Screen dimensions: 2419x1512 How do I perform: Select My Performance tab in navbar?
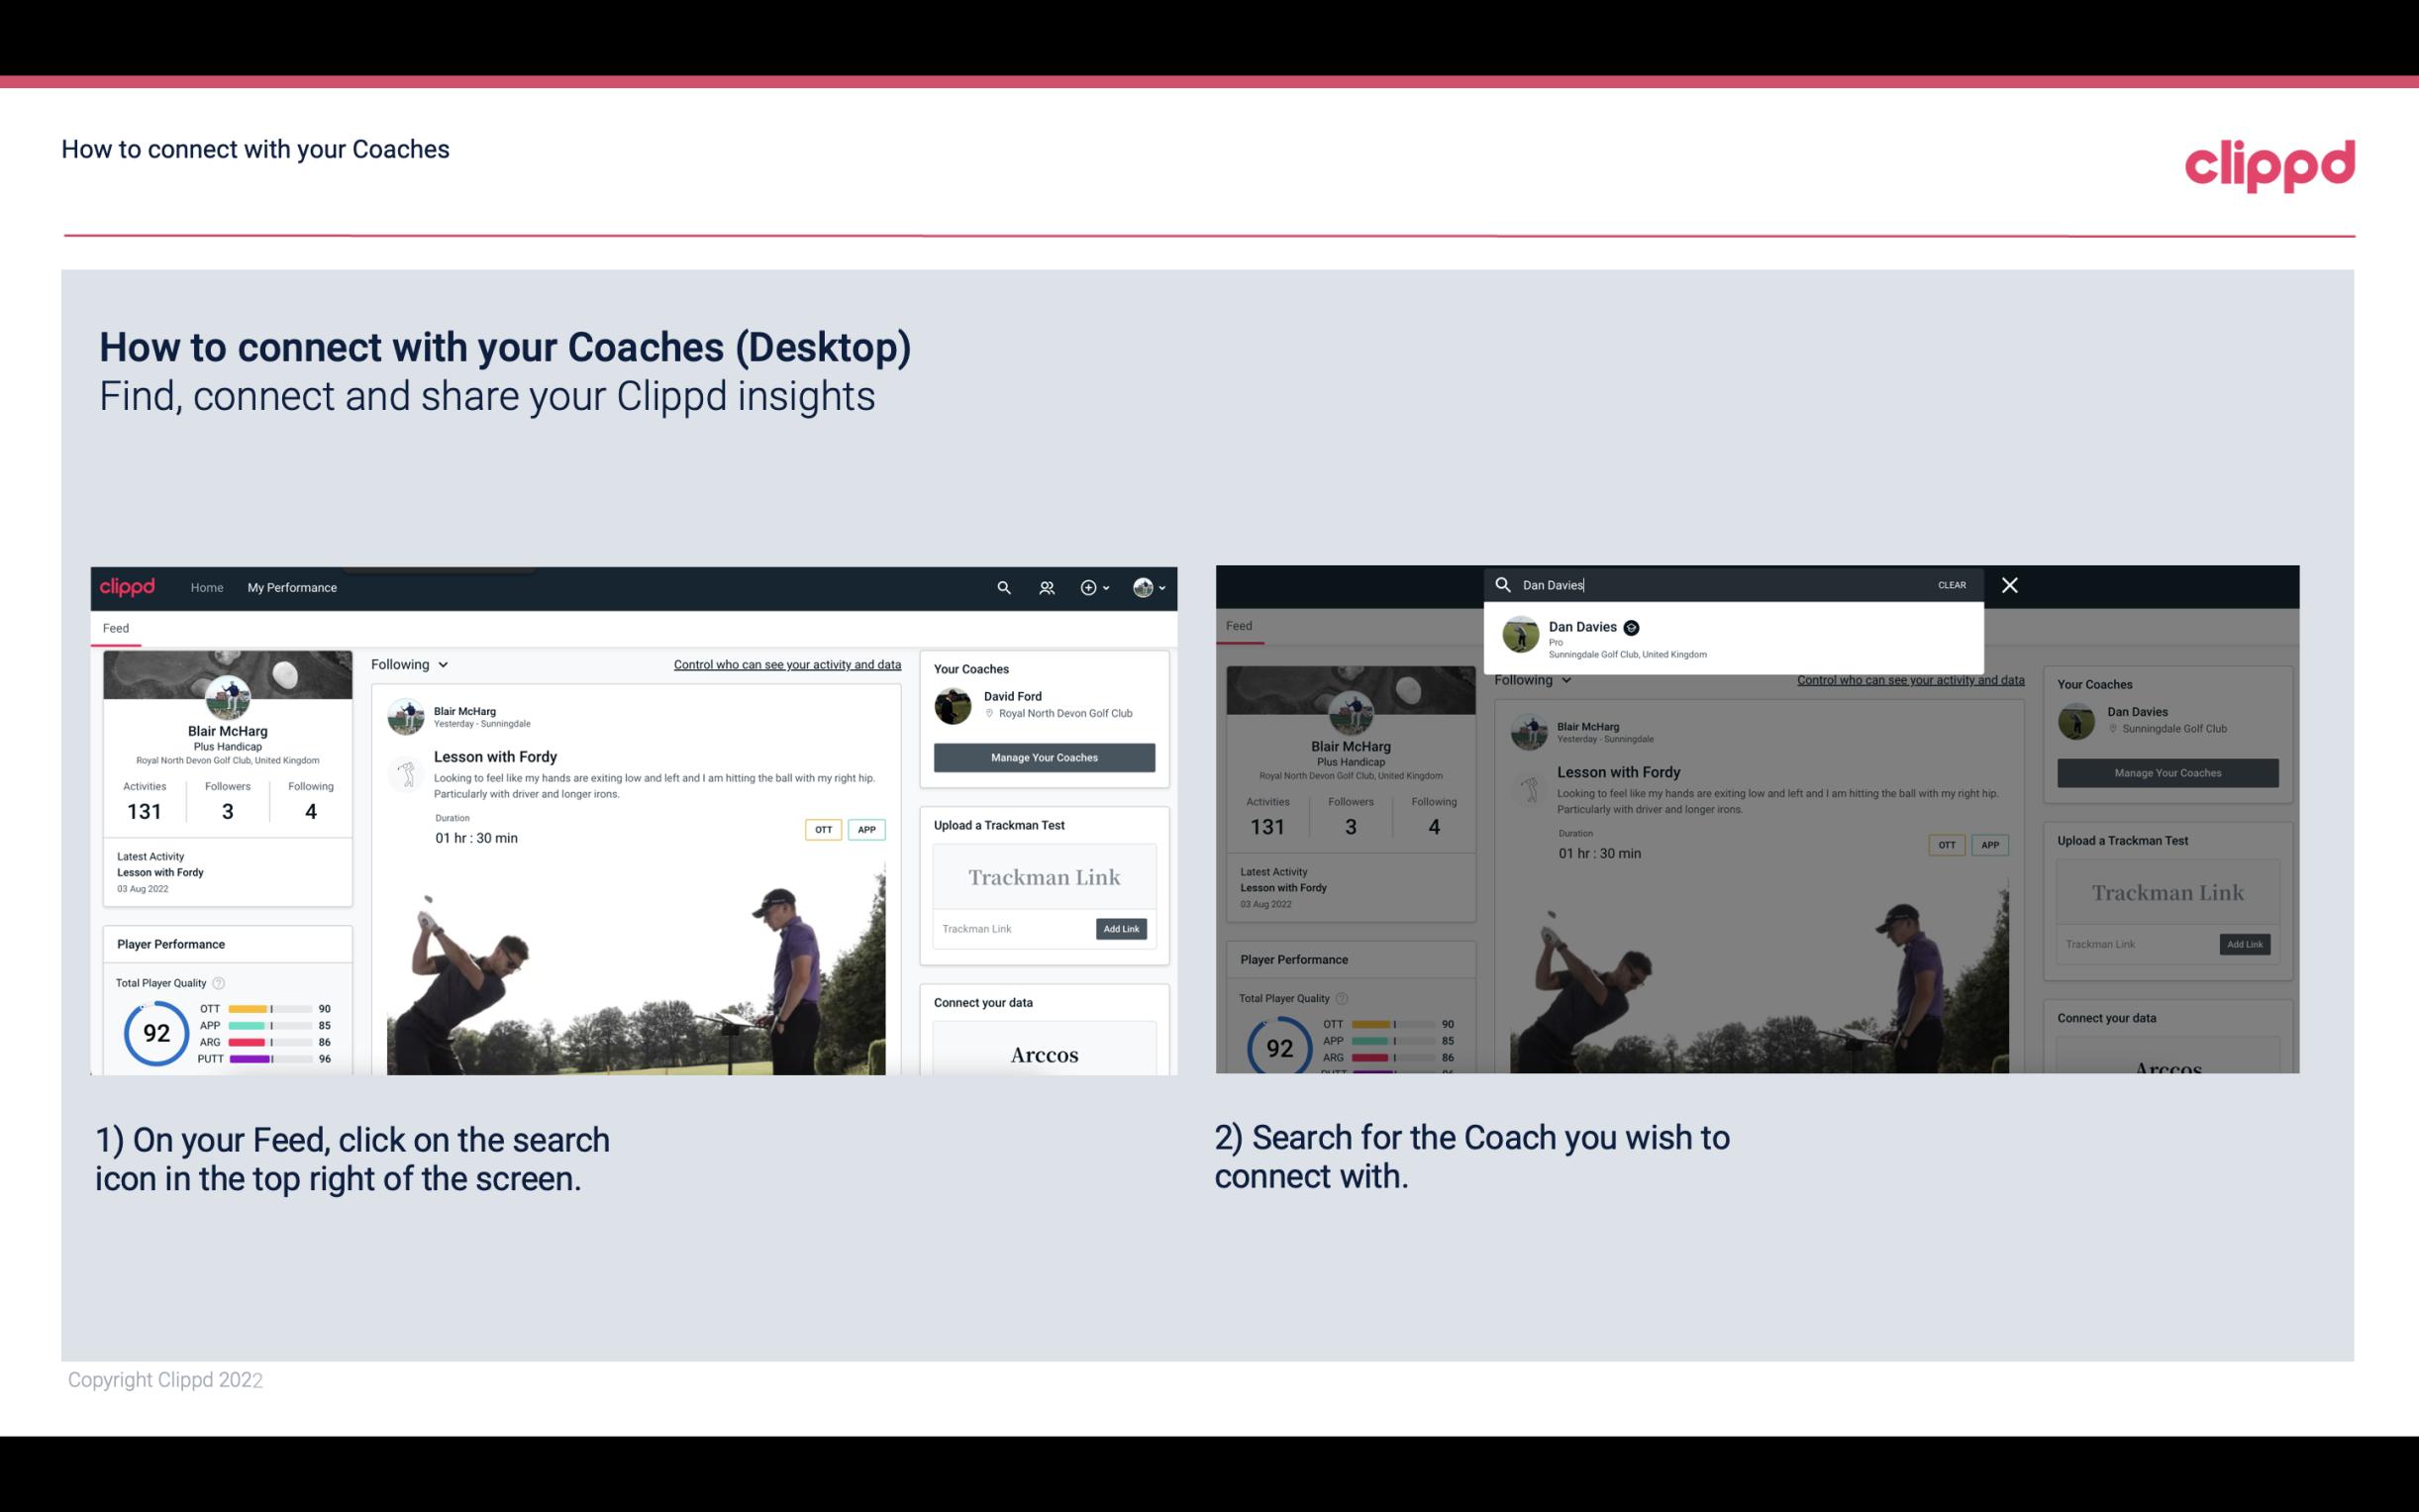point(292,587)
